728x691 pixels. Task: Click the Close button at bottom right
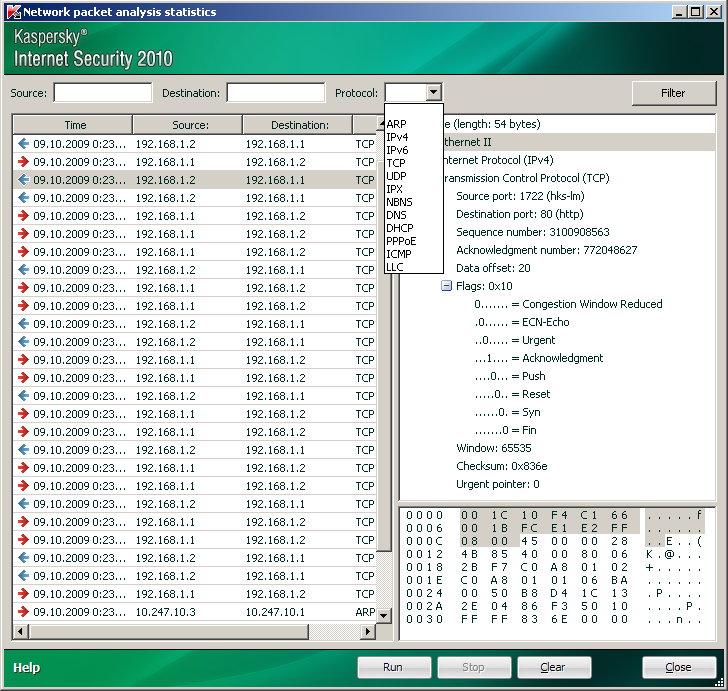tap(679, 667)
